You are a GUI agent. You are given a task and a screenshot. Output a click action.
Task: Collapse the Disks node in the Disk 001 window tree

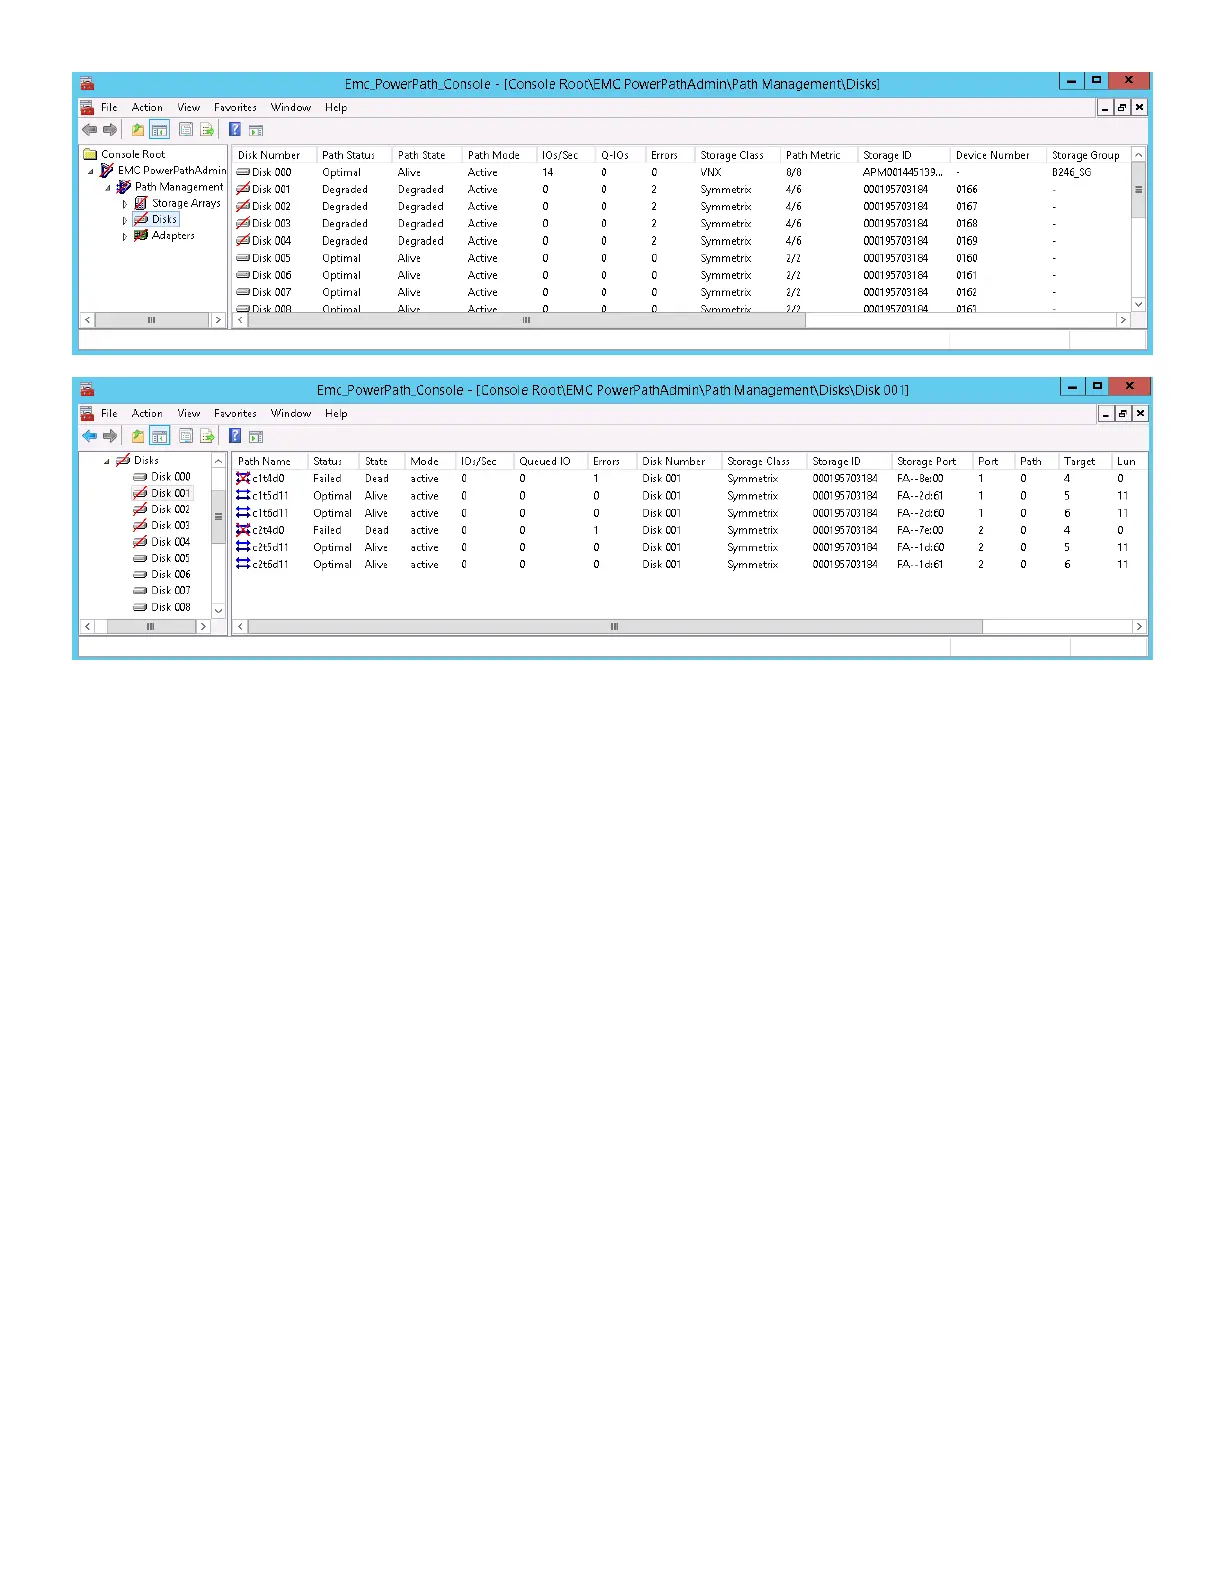tap(107, 461)
